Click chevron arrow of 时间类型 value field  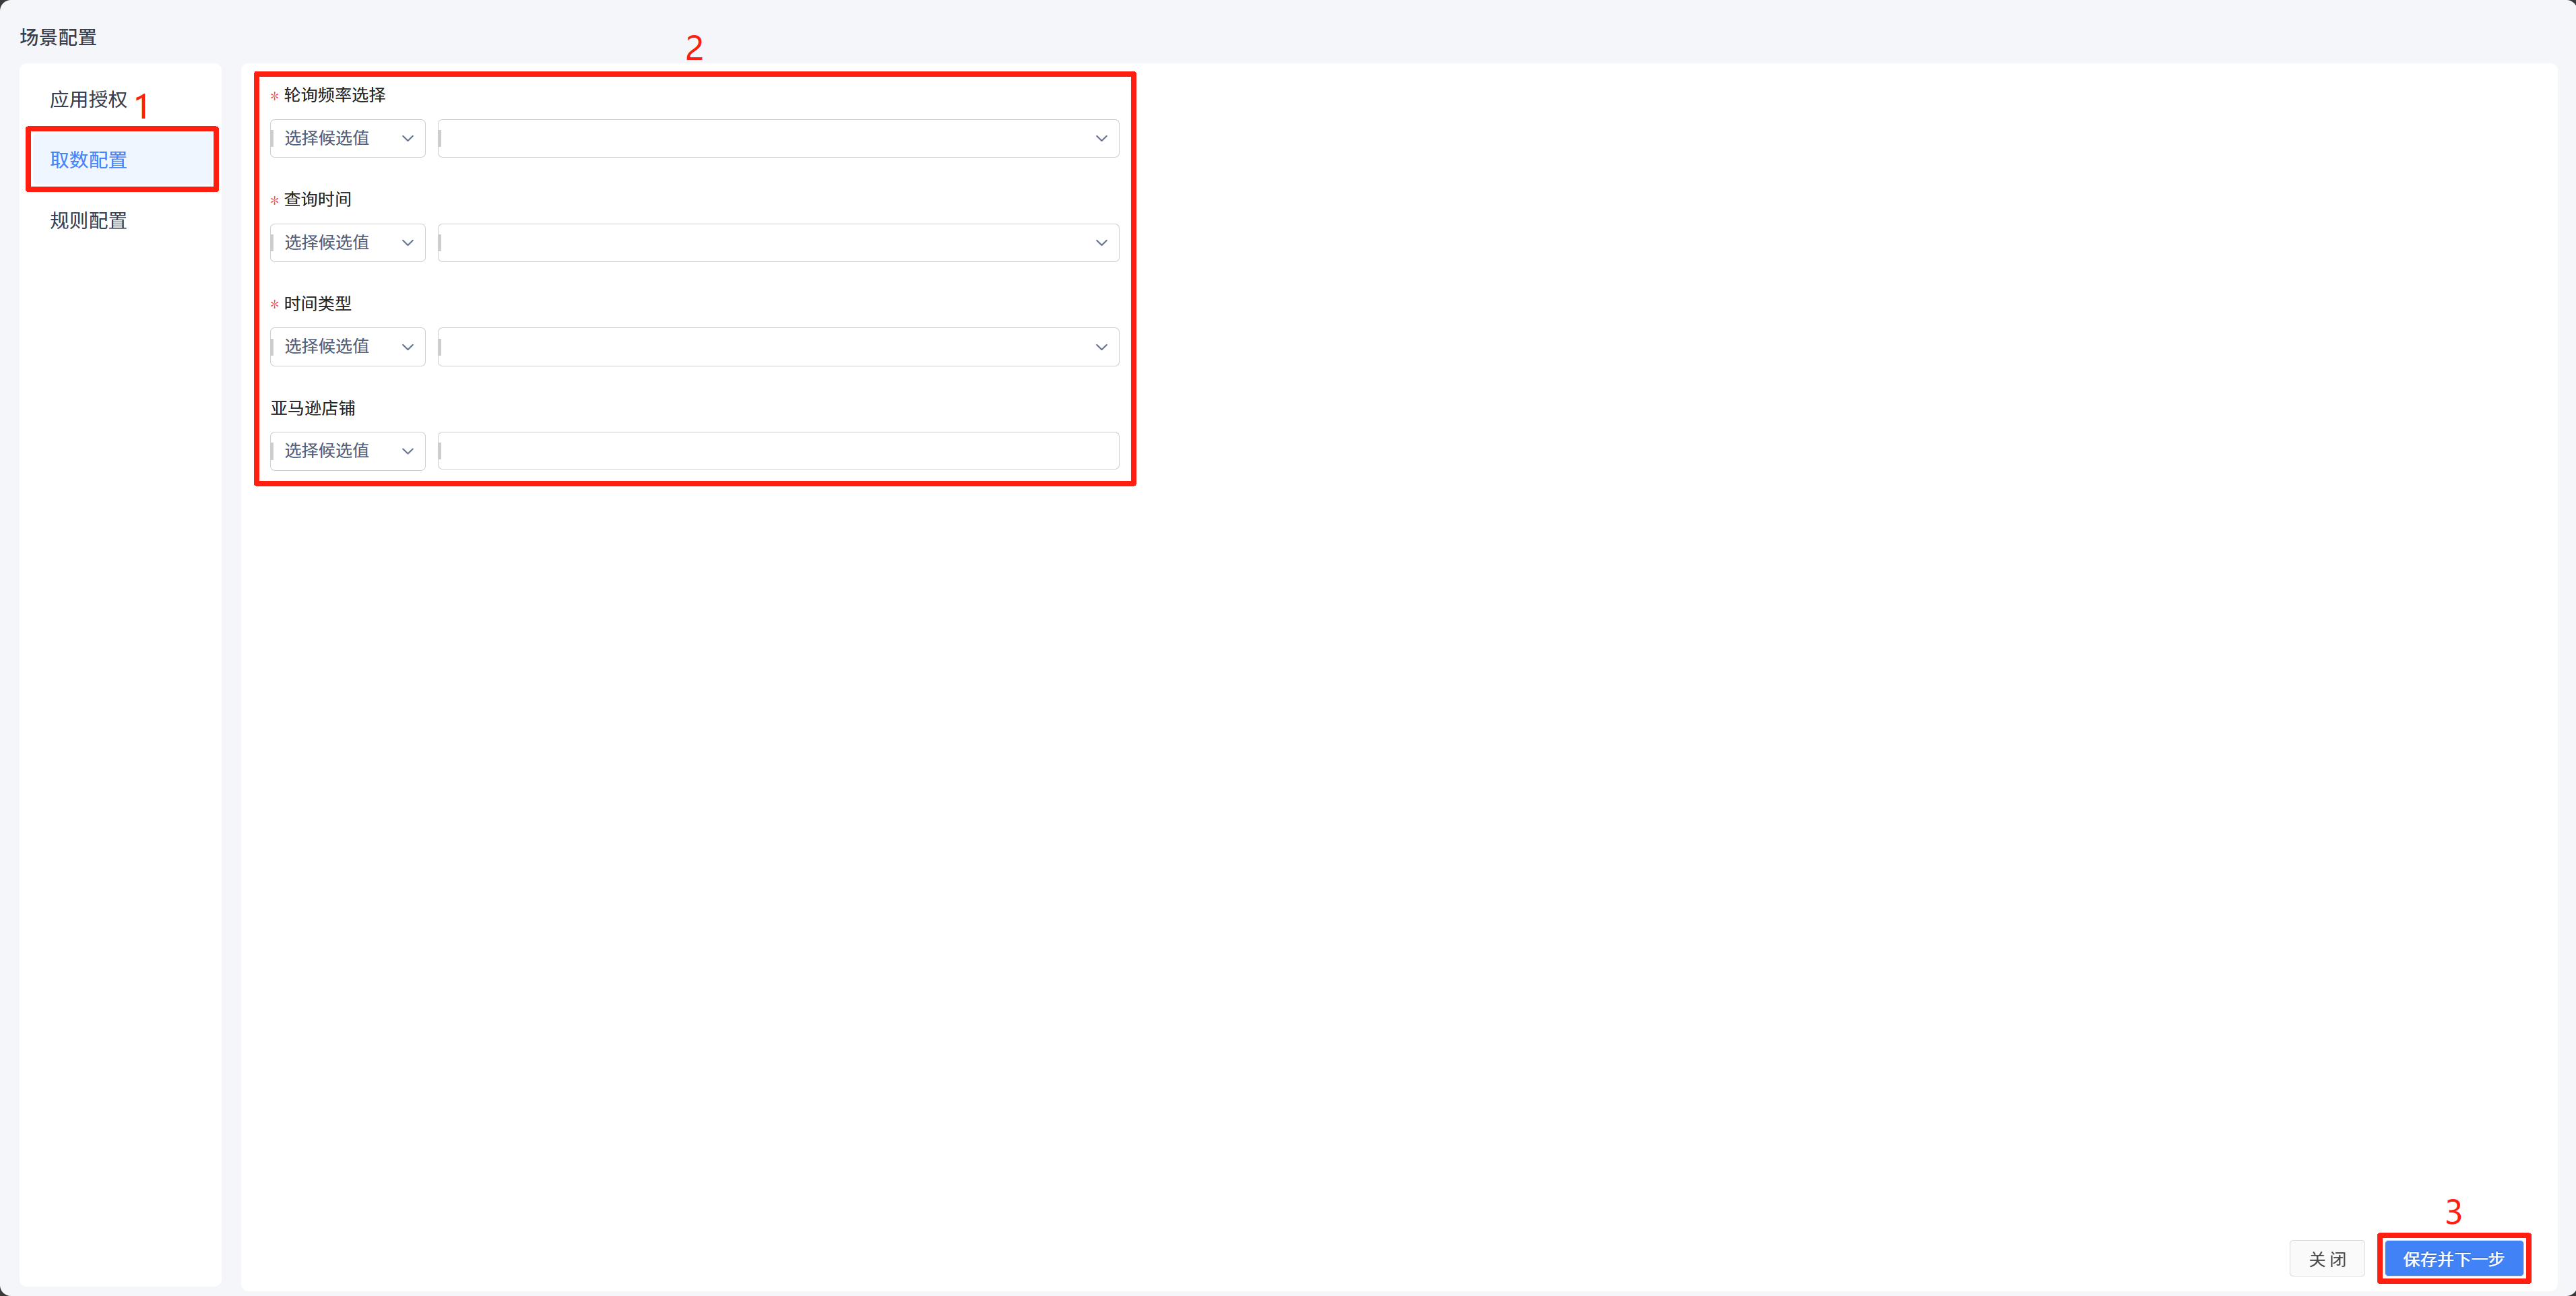(1101, 347)
